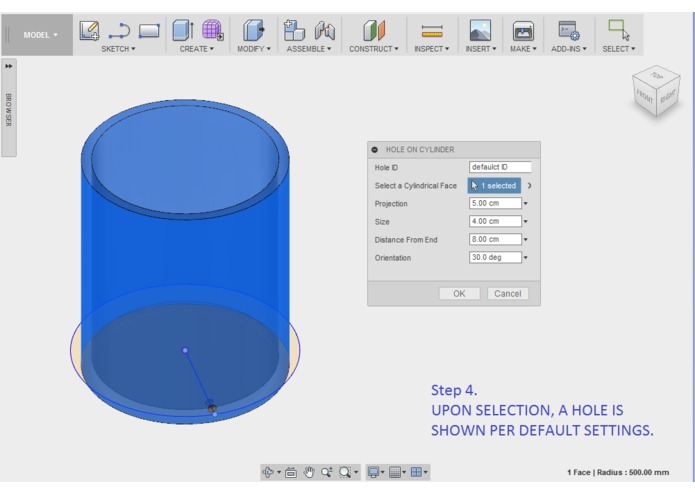Image resolution: width=695 pixels, height=494 pixels.
Task: Open the CREATE menu
Action: tap(196, 49)
